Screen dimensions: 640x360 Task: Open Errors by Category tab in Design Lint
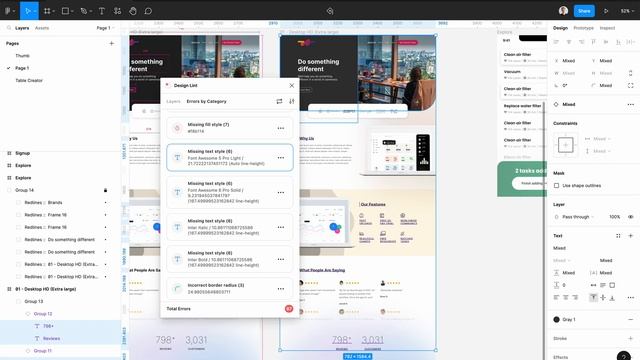point(206,101)
